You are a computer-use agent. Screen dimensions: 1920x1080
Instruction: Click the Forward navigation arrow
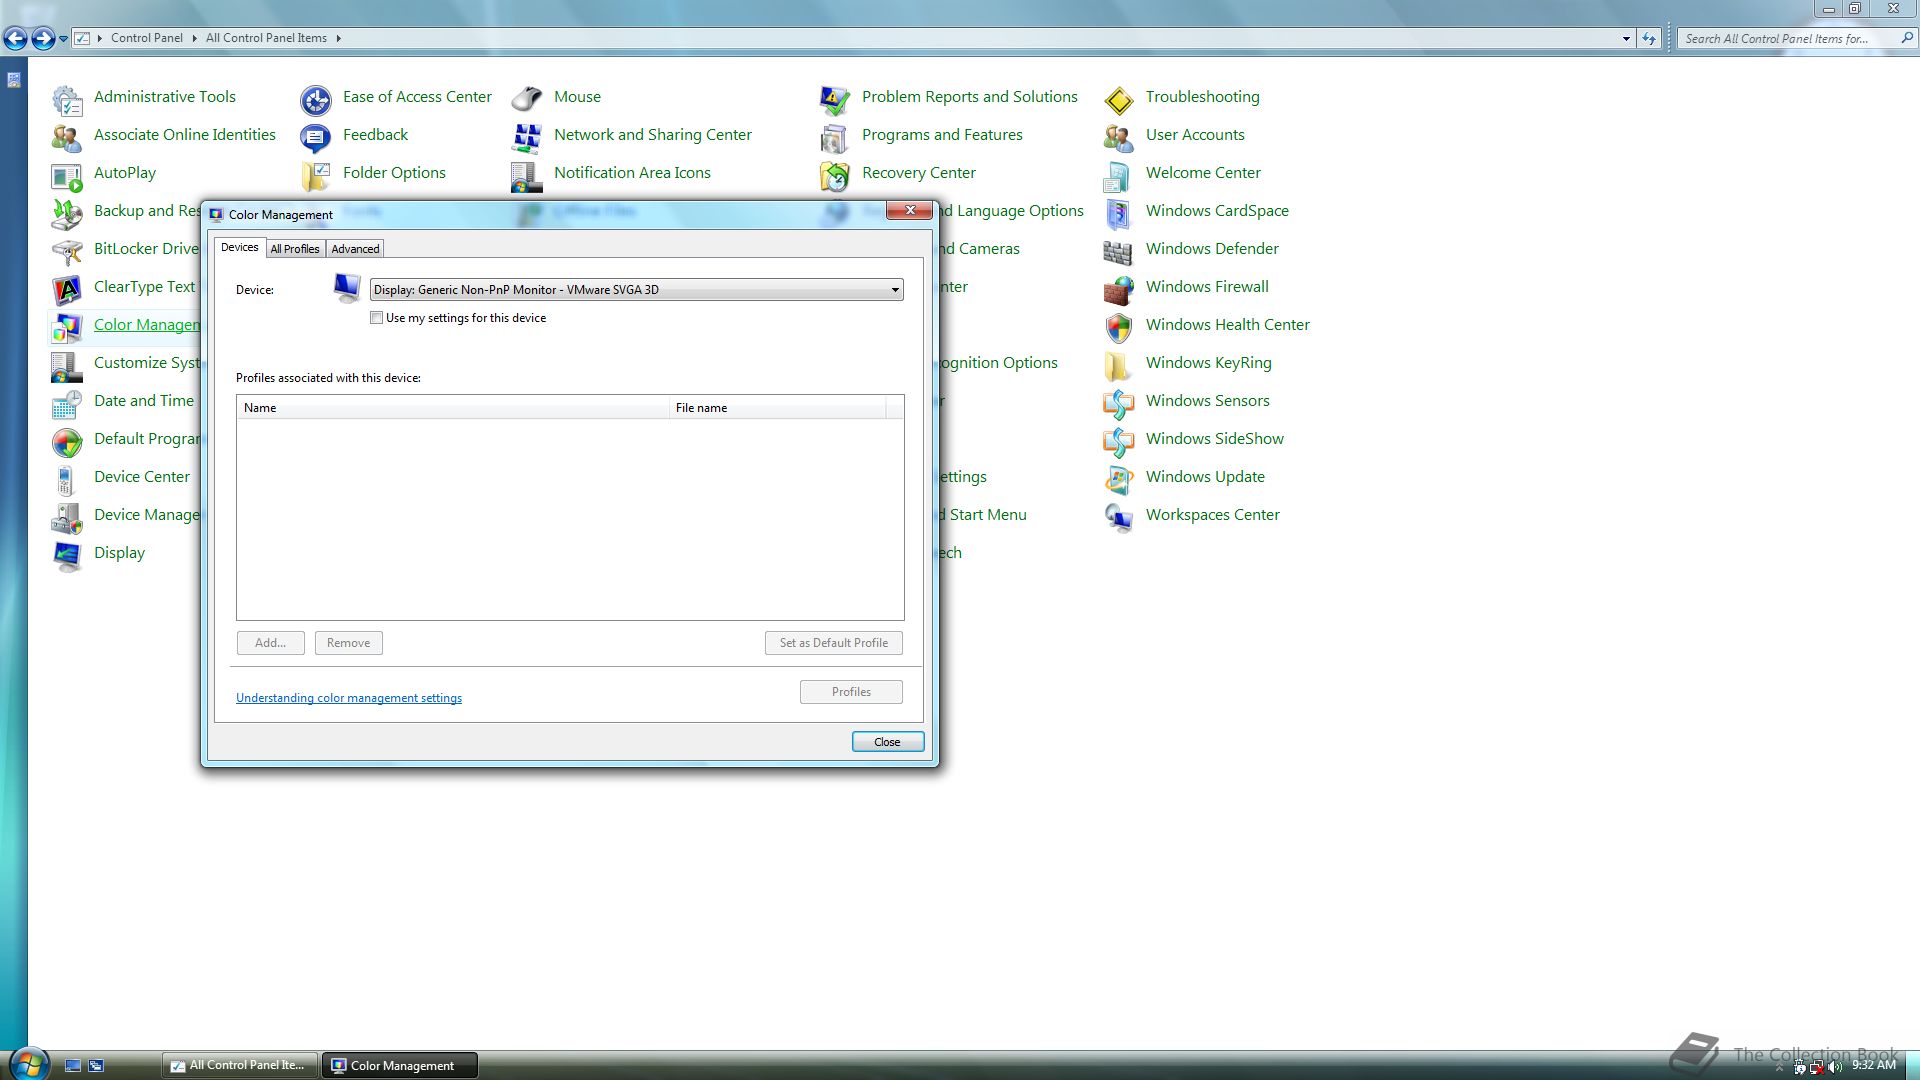pos(43,39)
